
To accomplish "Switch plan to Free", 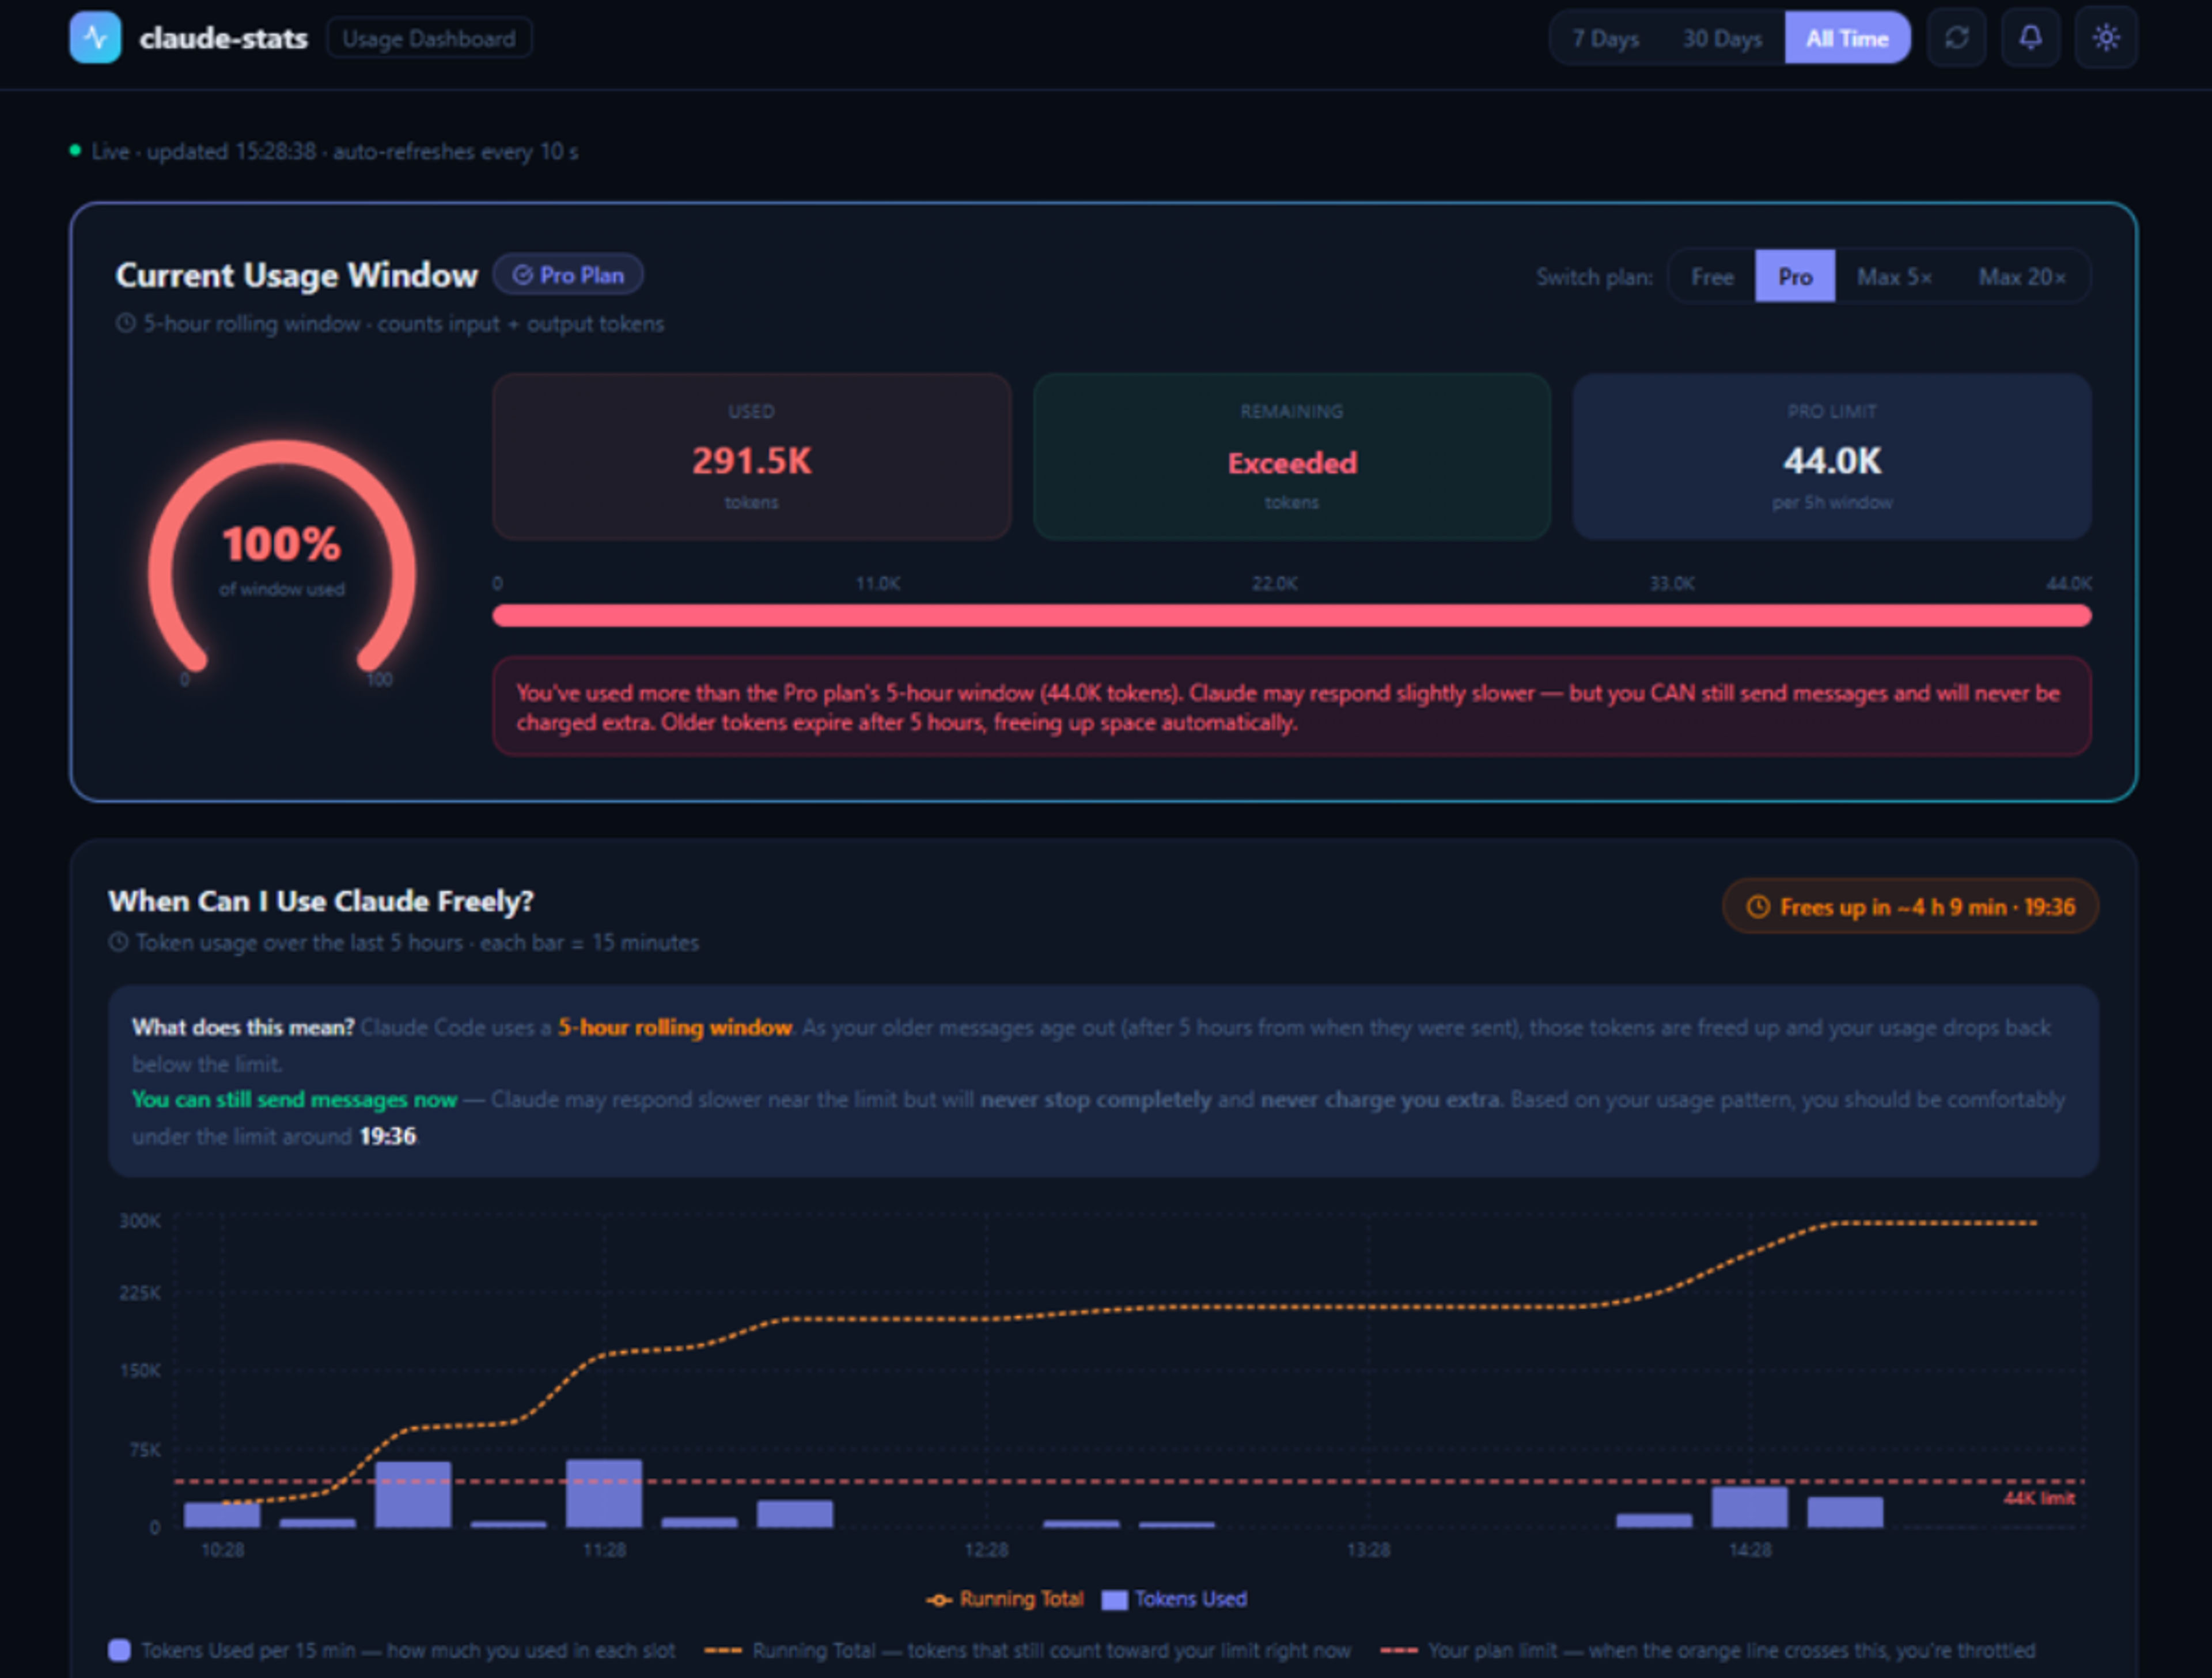I will (1712, 277).
